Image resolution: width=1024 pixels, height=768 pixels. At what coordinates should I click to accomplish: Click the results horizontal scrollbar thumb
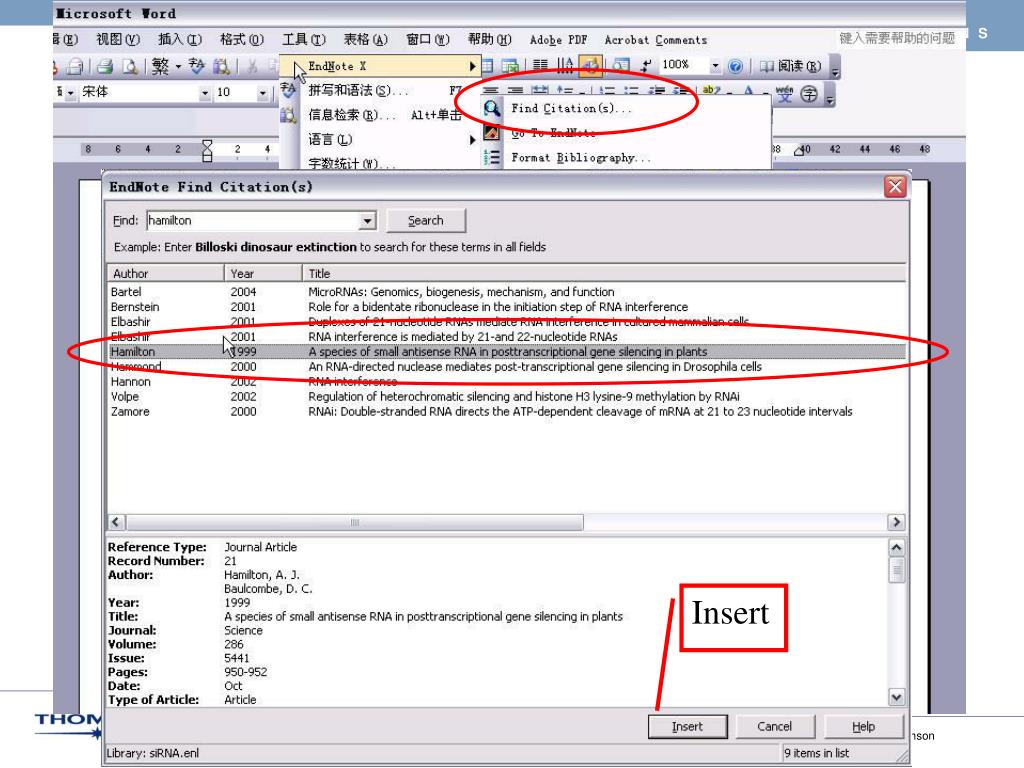355,522
